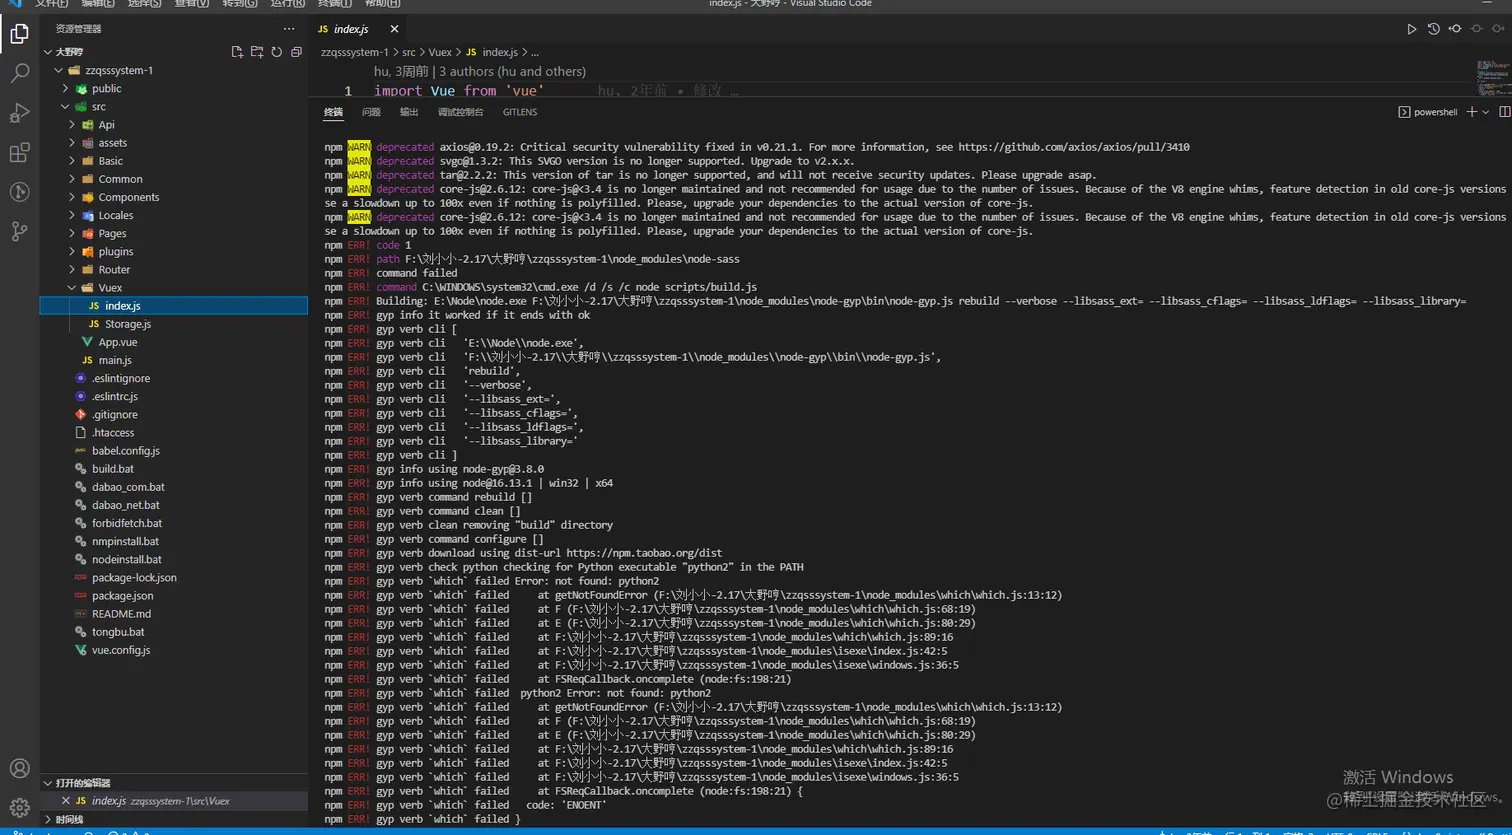Screen dimensions: 1512x835
Task: Select the Router folder row
Action: pyautogui.click(x=173, y=269)
